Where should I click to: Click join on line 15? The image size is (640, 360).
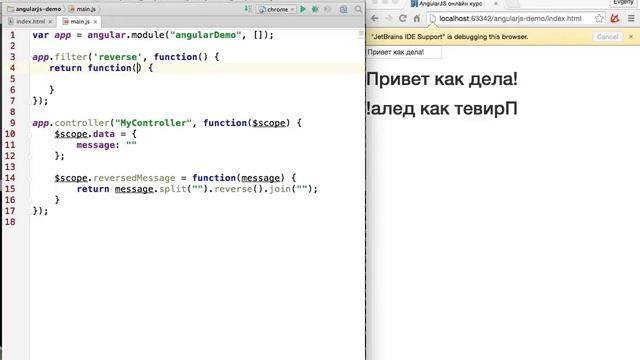pos(280,189)
